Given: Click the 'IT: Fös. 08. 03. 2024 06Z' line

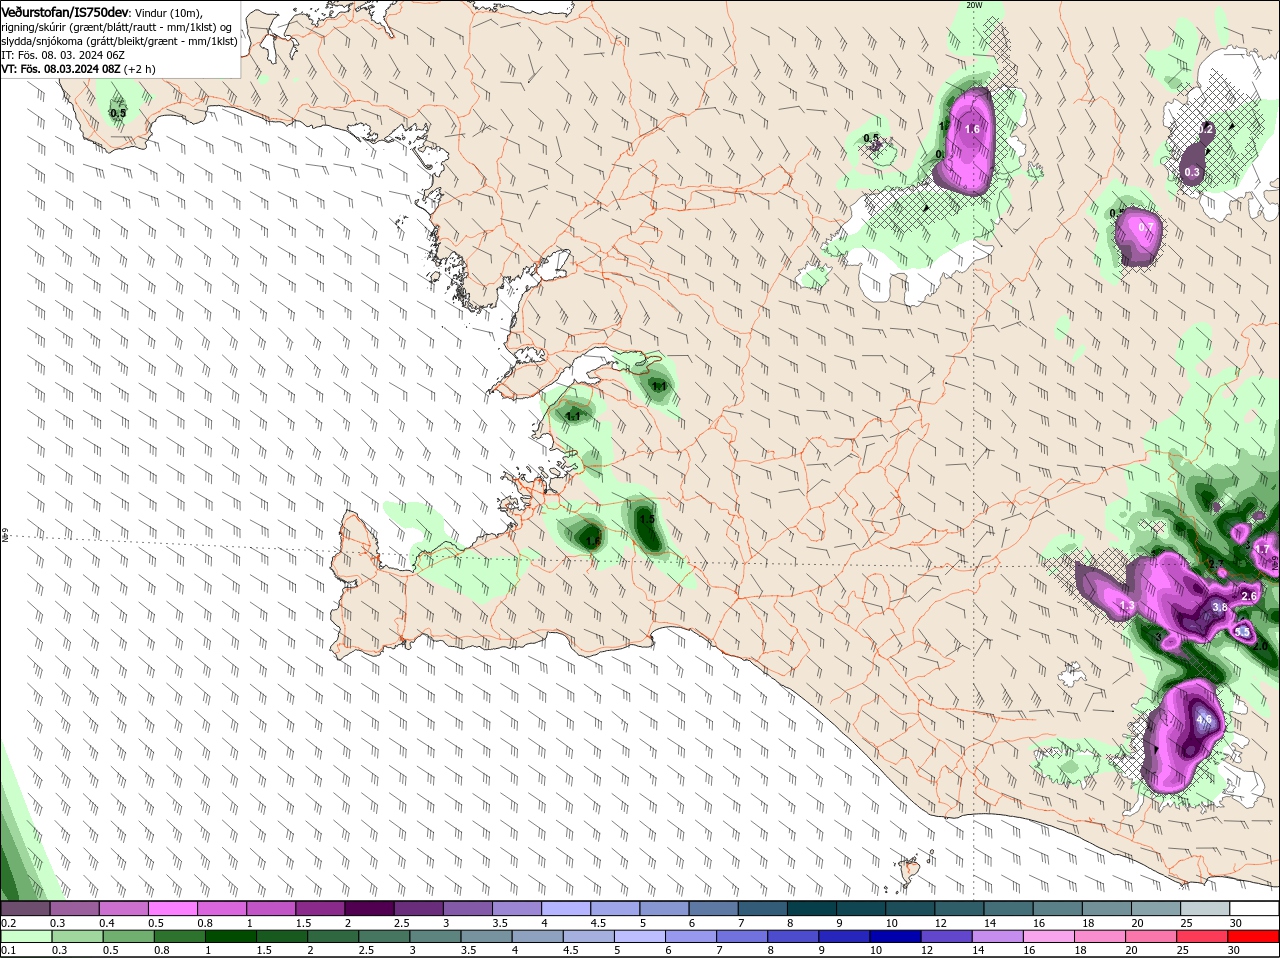Looking at the screenshot, I should (63, 55).
